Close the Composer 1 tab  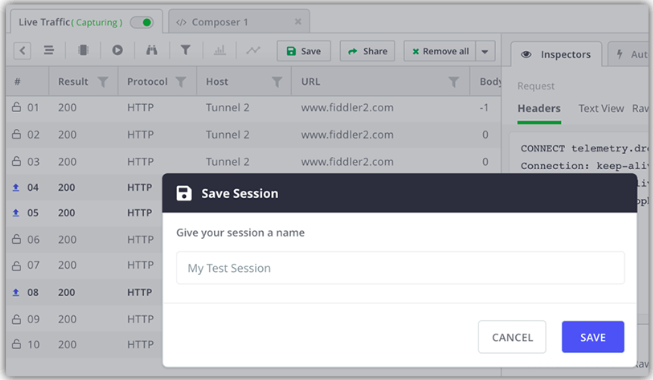coord(298,22)
